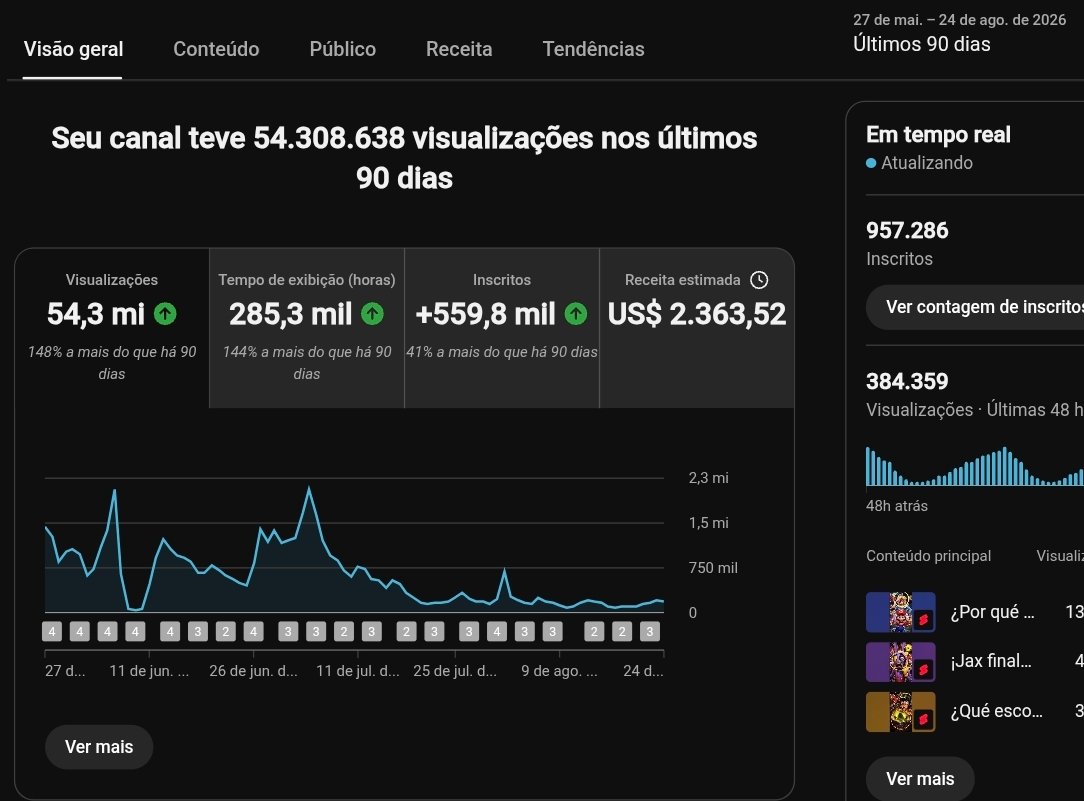Screen dimensions: 1084x801
Task: Click Ver mais in the Em tempo real panel
Action: click(x=920, y=779)
